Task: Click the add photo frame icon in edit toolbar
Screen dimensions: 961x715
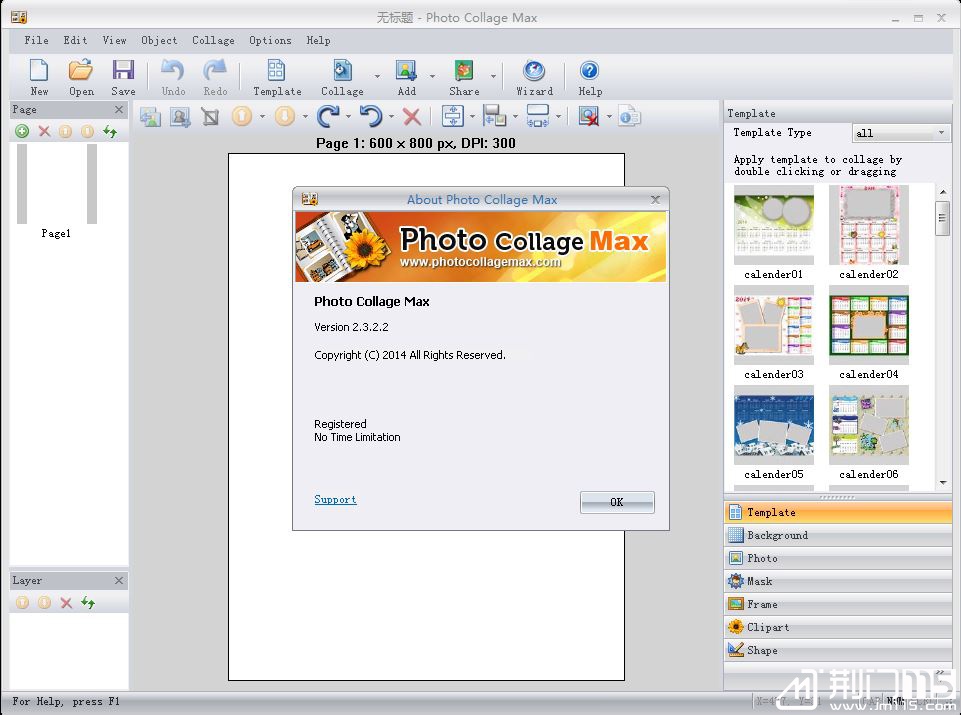Action: [180, 116]
